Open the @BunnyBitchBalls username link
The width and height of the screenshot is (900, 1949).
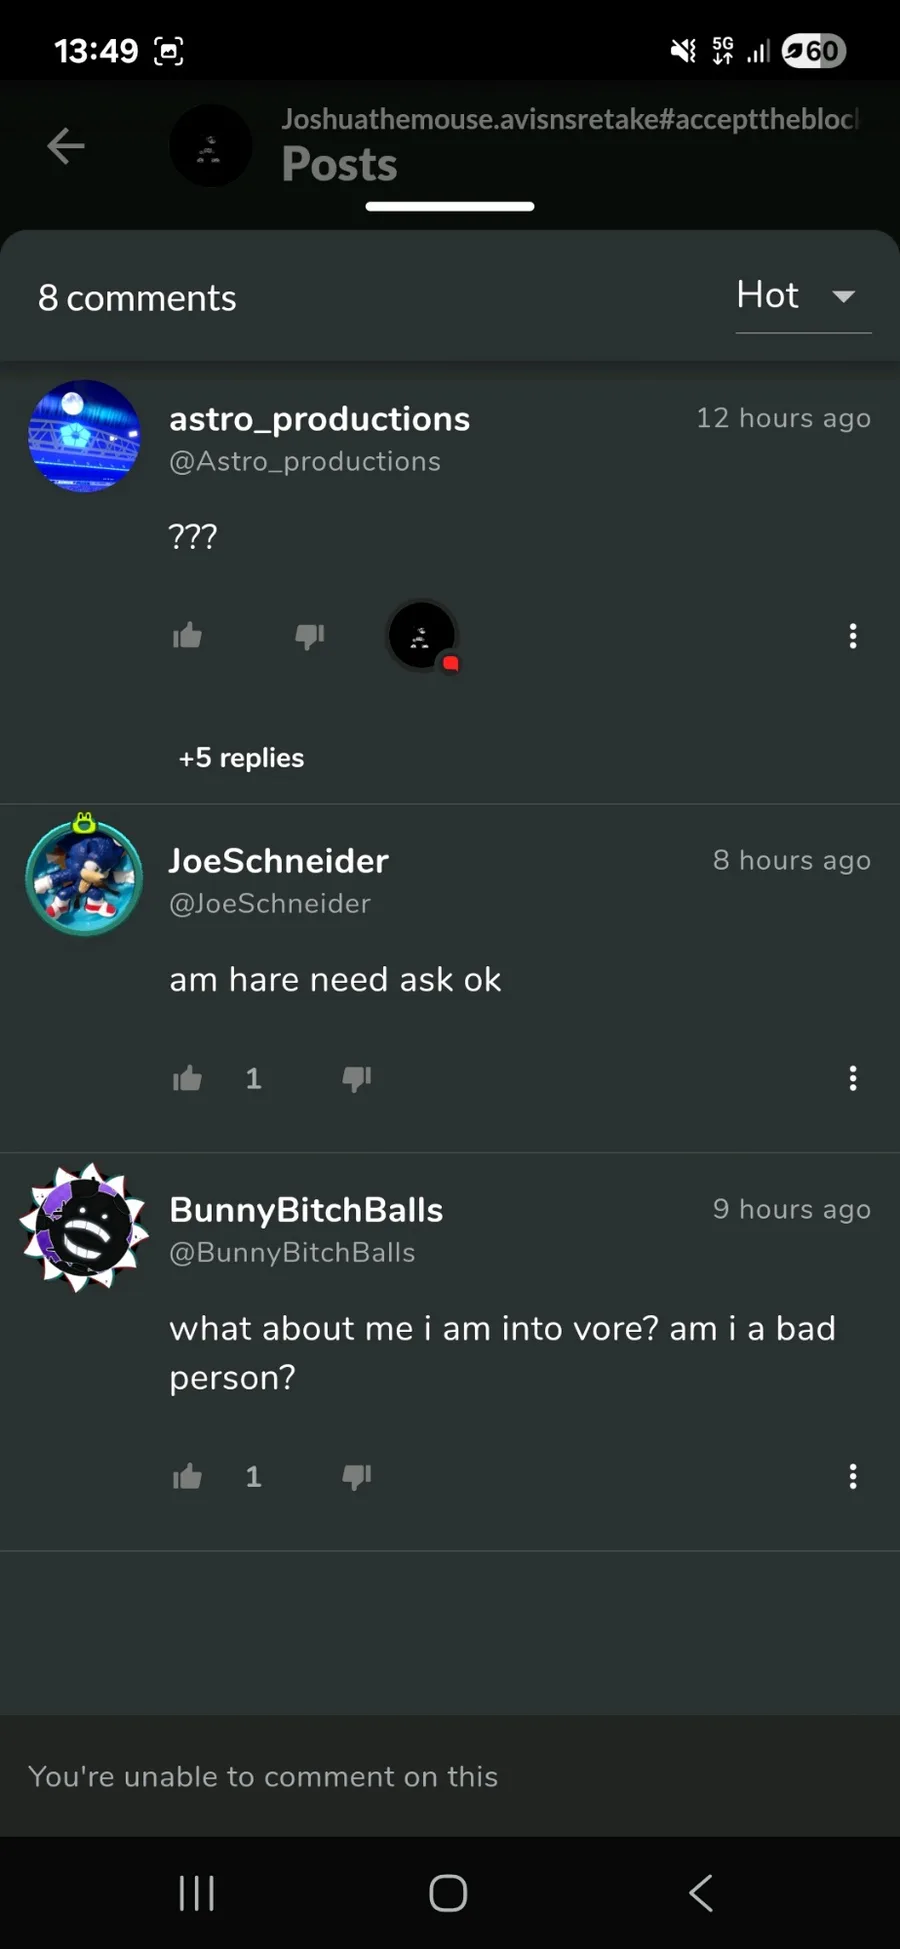pyautogui.click(x=292, y=1252)
